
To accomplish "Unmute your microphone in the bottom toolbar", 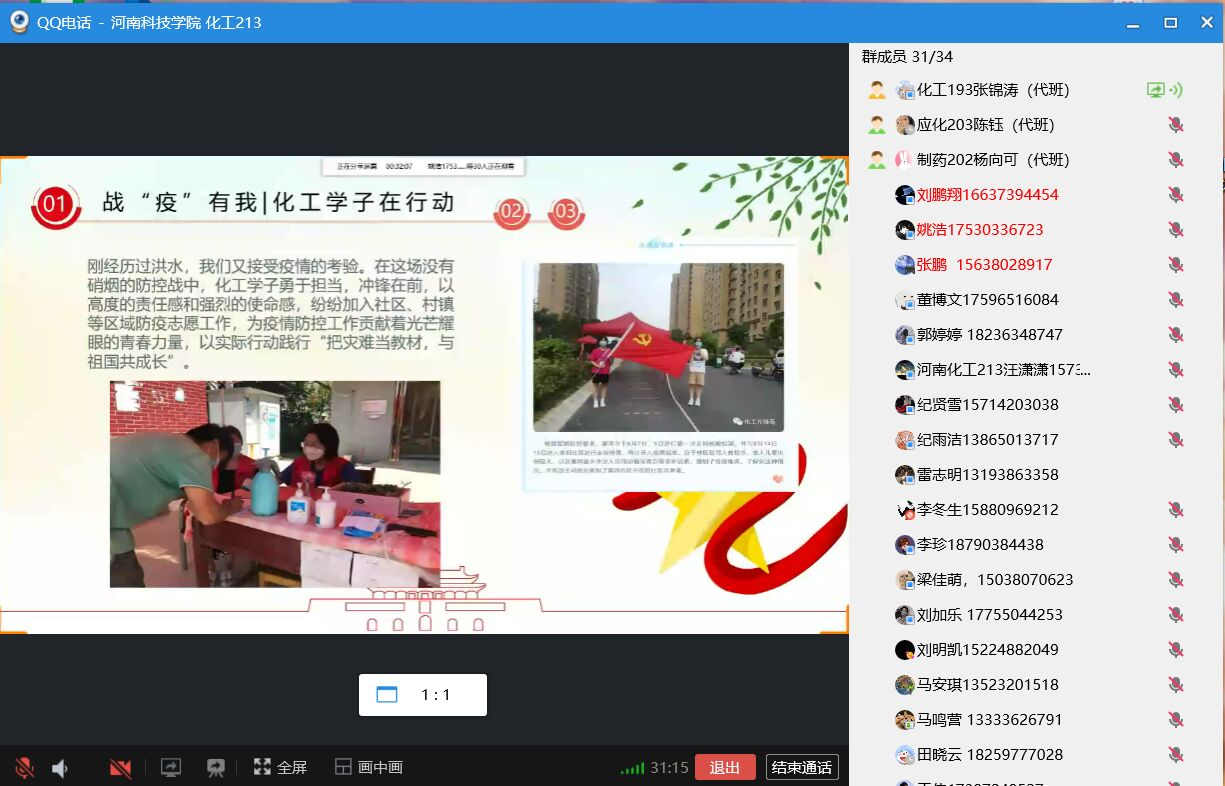I will coord(24,768).
